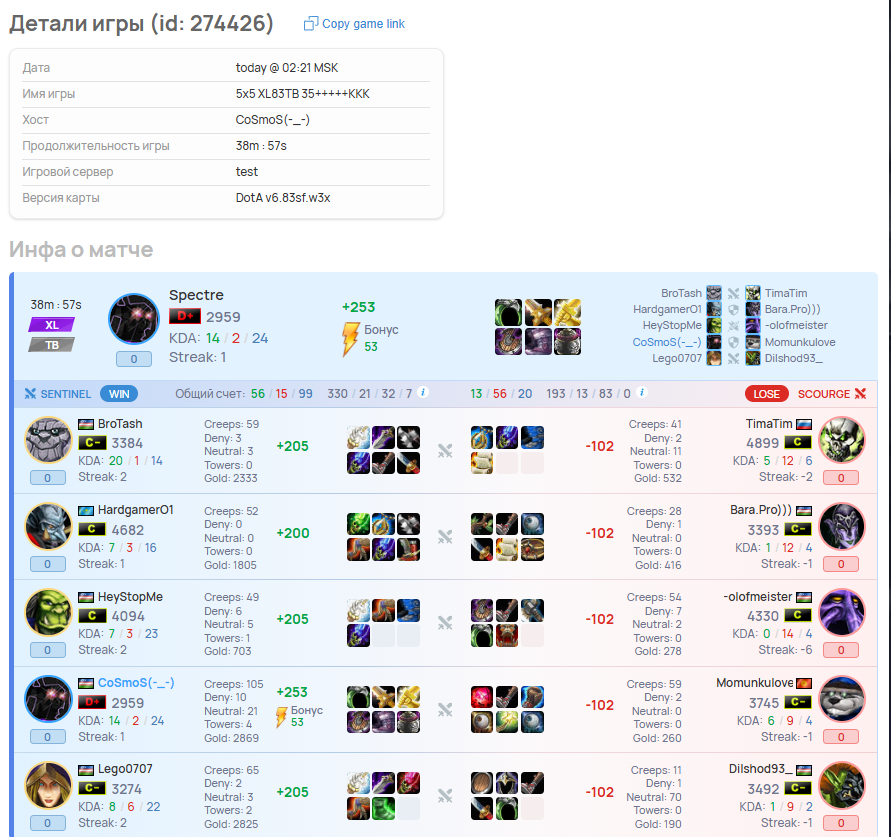Image resolution: width=891 pixels, height=837 pixels.
Task: Click TimaTim's C rank badge
Action: [x=798, y=442]
